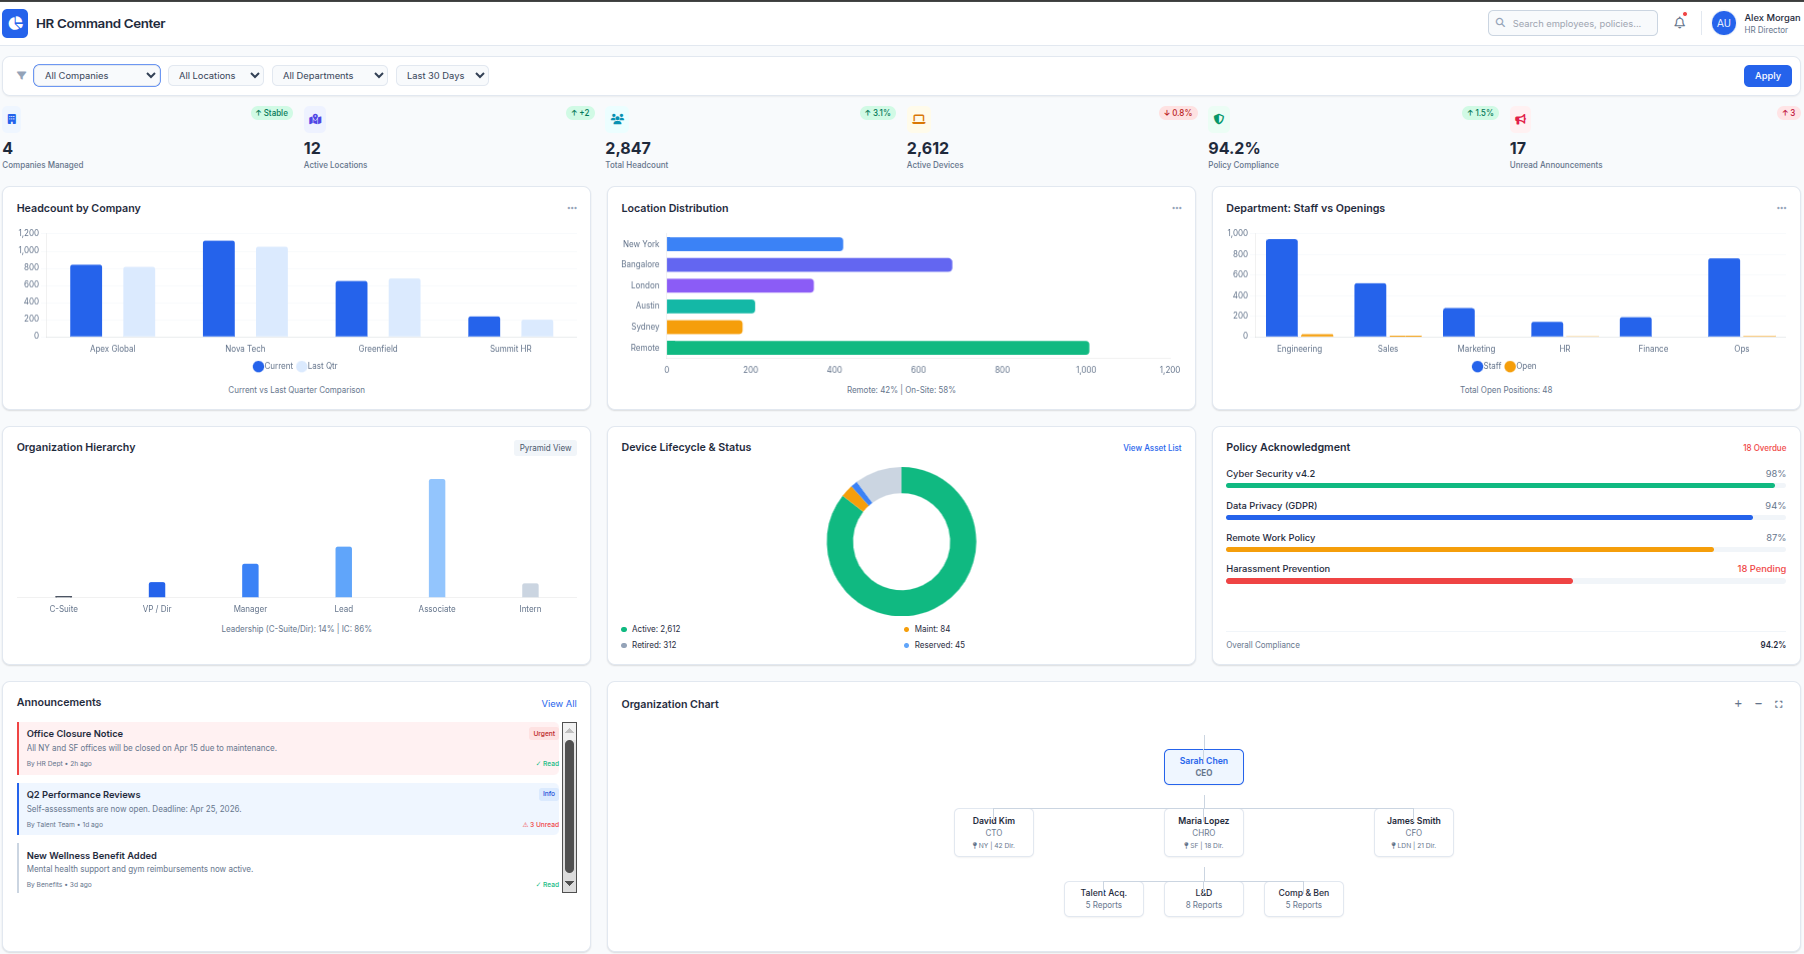This screenshot has height=954, width=1804.
Task: Click the Remote bar in Location Distribution
Action: click(x=878, y=348)
